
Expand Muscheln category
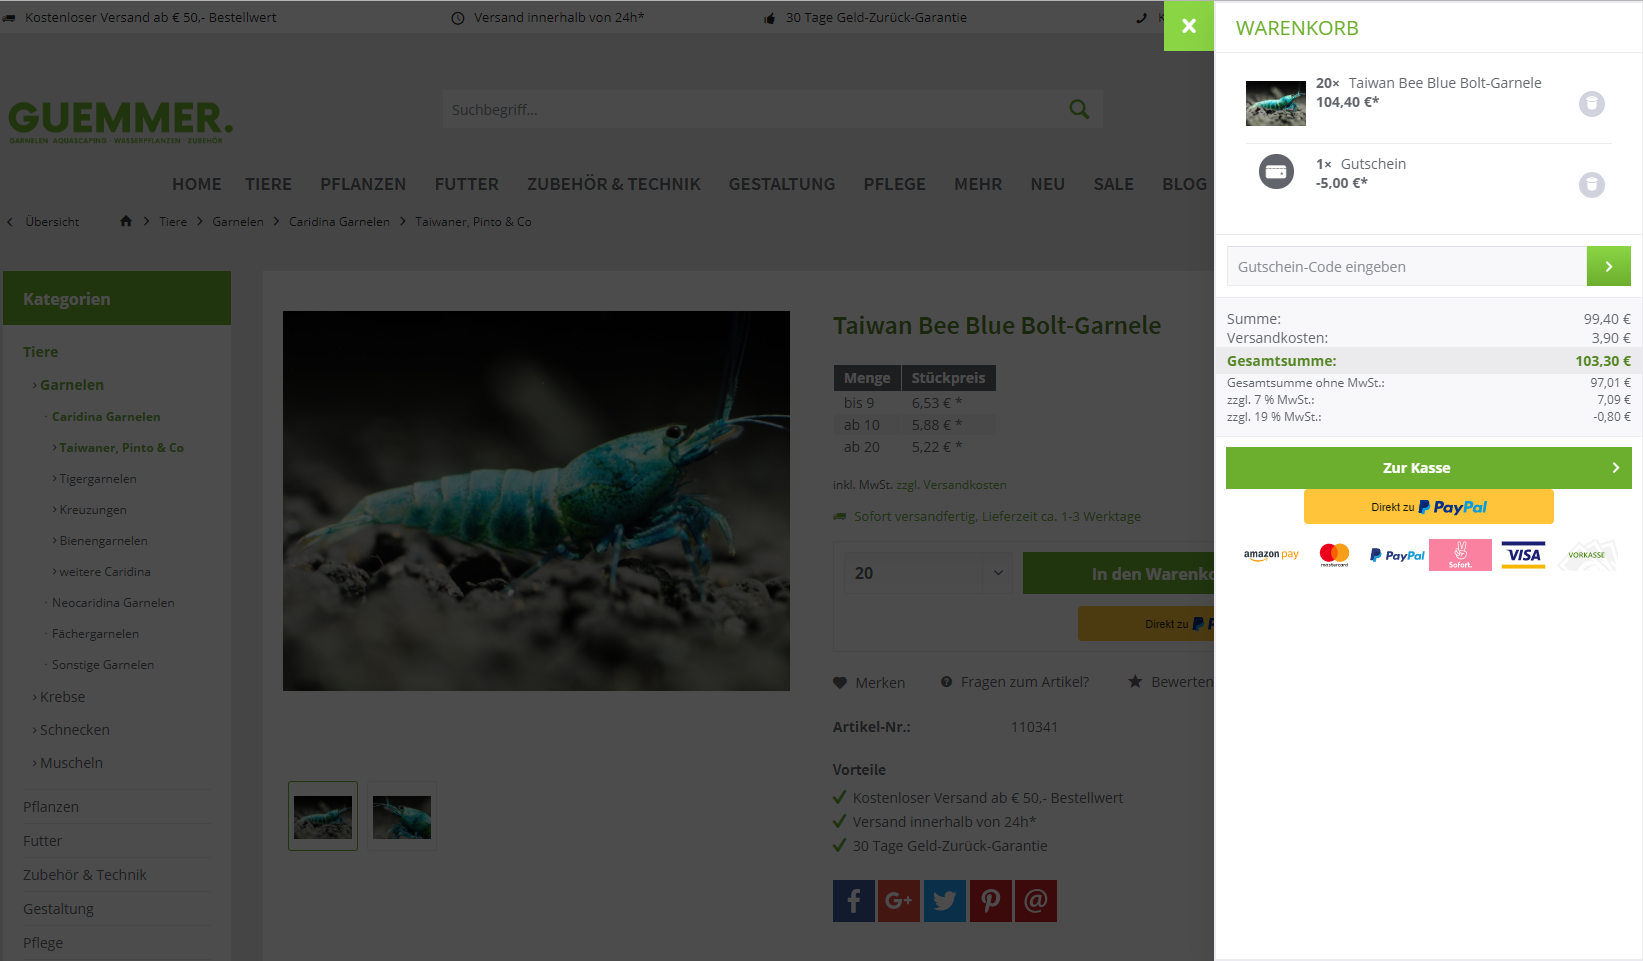click(x=71, y=763)
